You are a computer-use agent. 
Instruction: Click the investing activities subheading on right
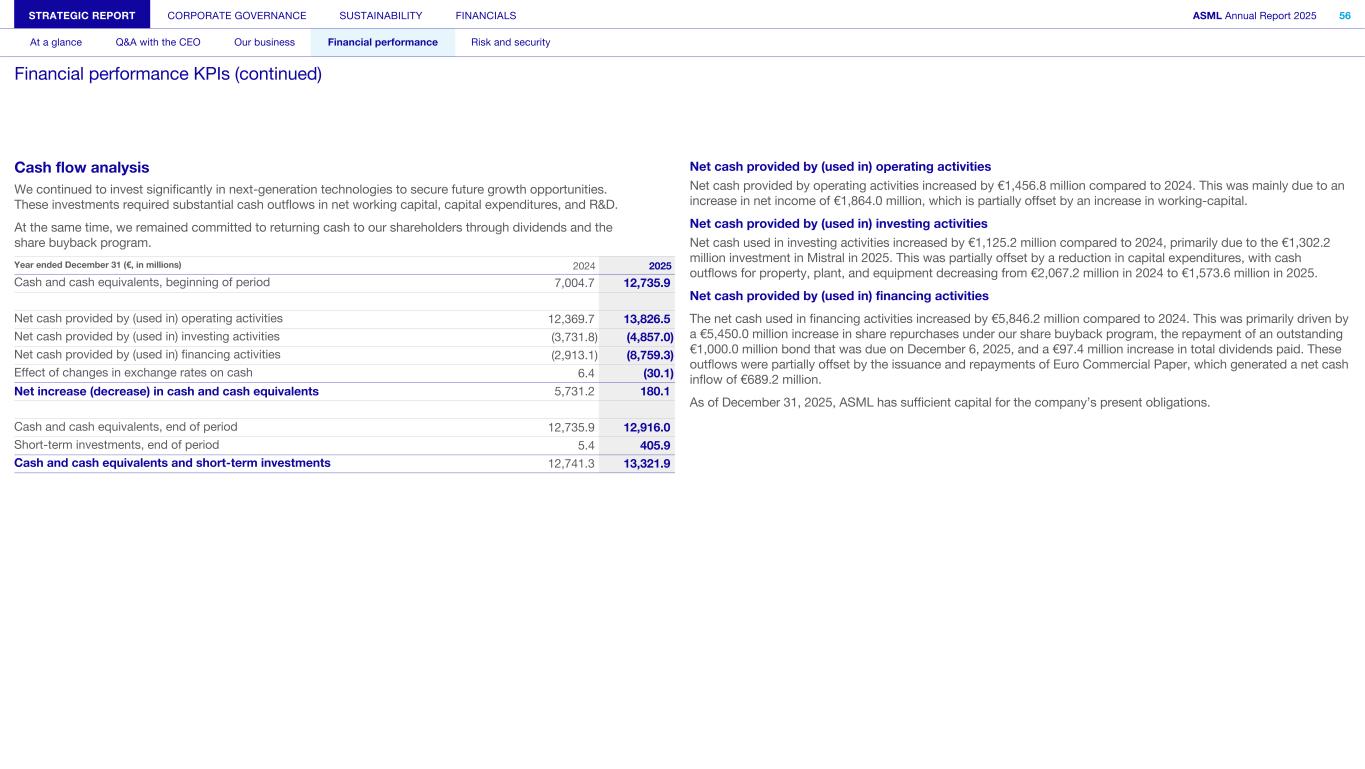[x=838, y=223]
